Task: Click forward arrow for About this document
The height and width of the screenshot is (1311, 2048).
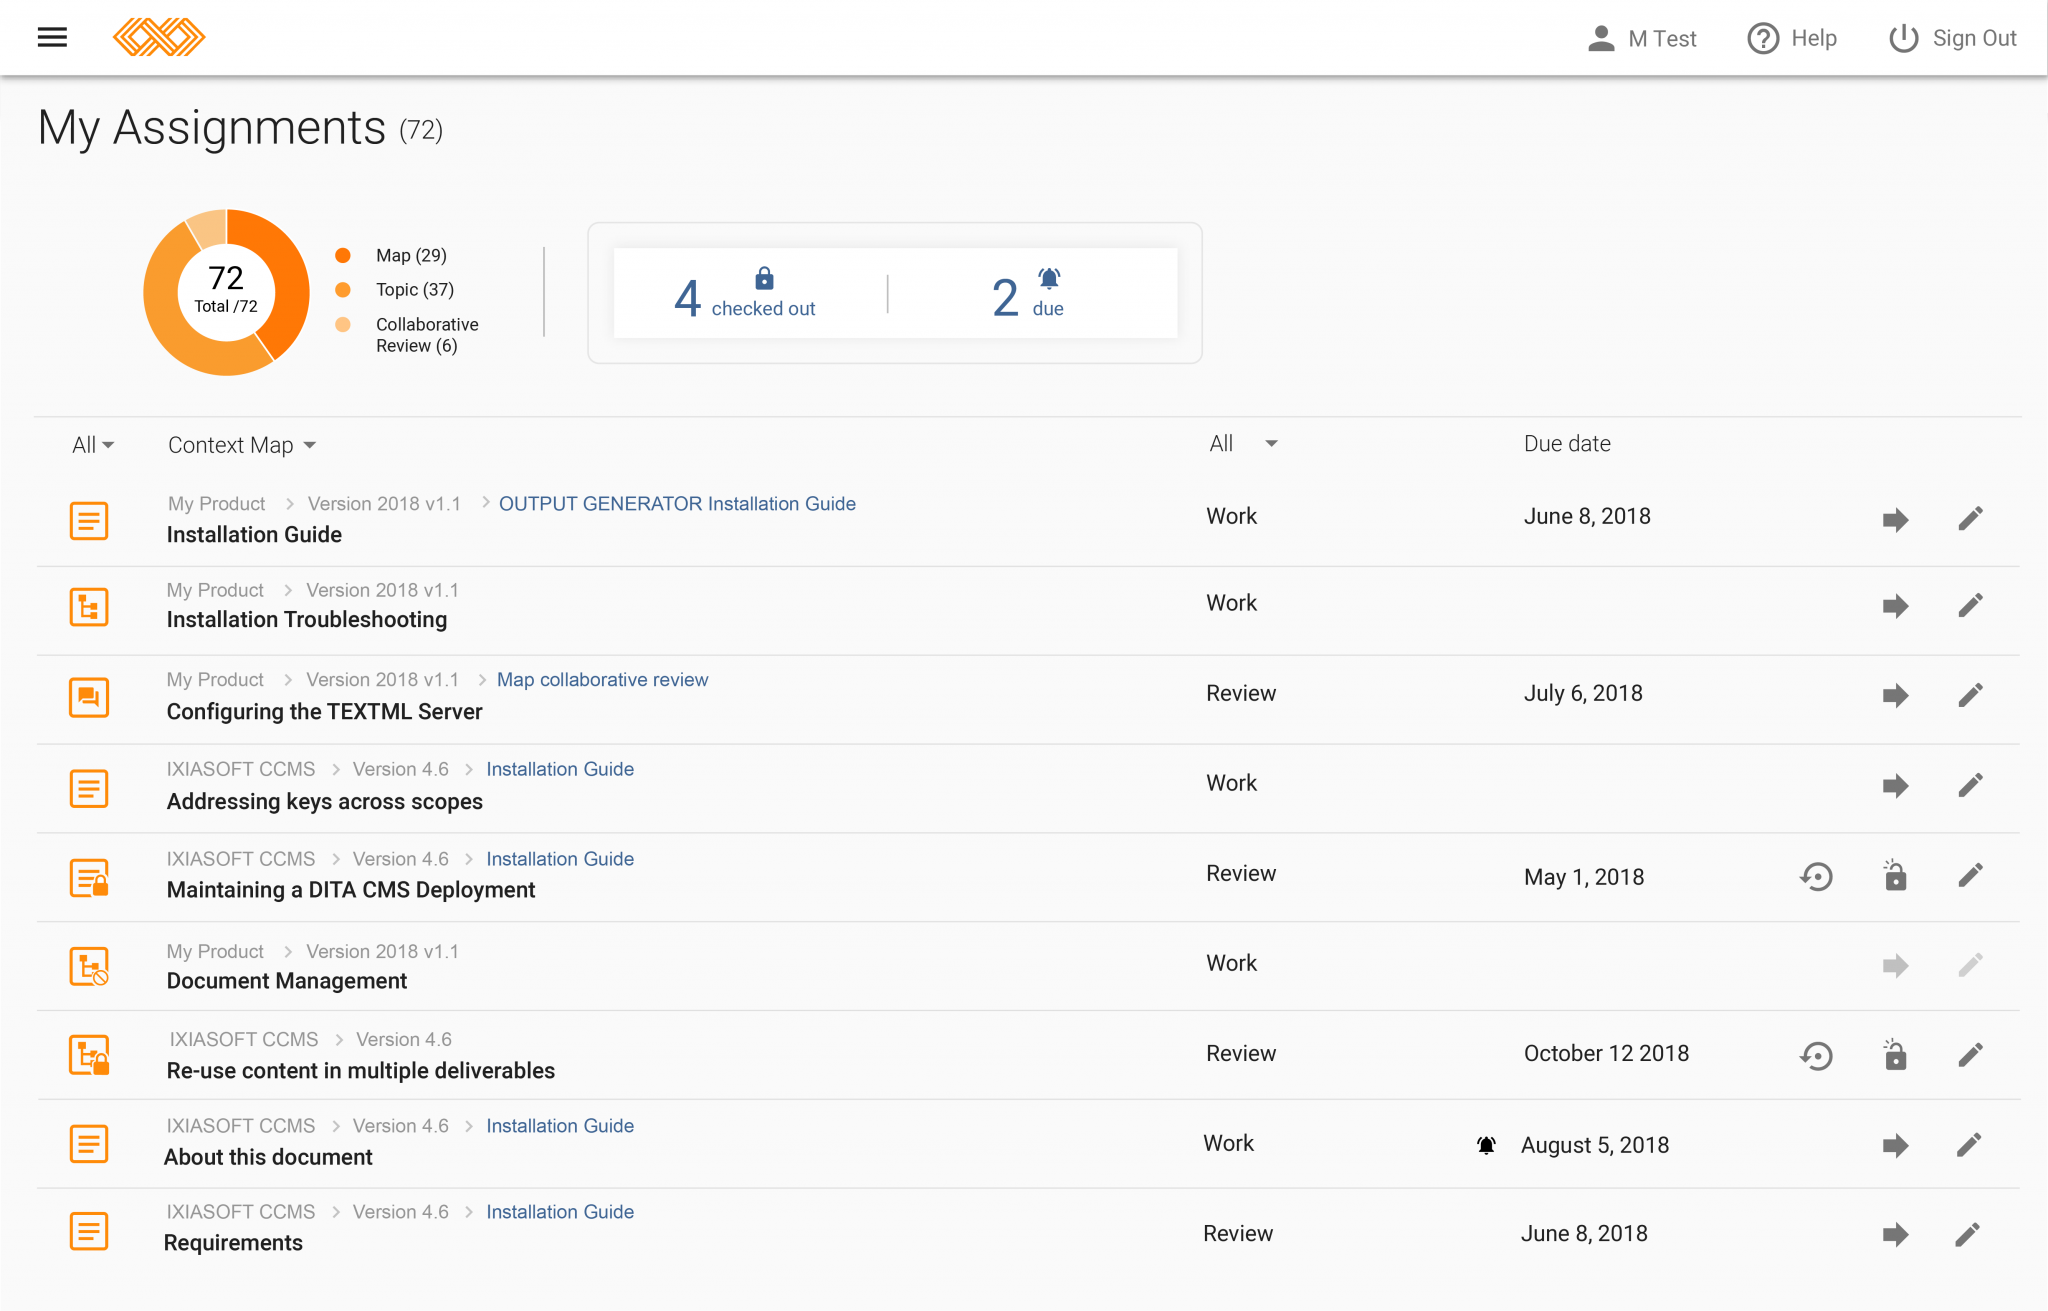Action: [1895, 1145]
